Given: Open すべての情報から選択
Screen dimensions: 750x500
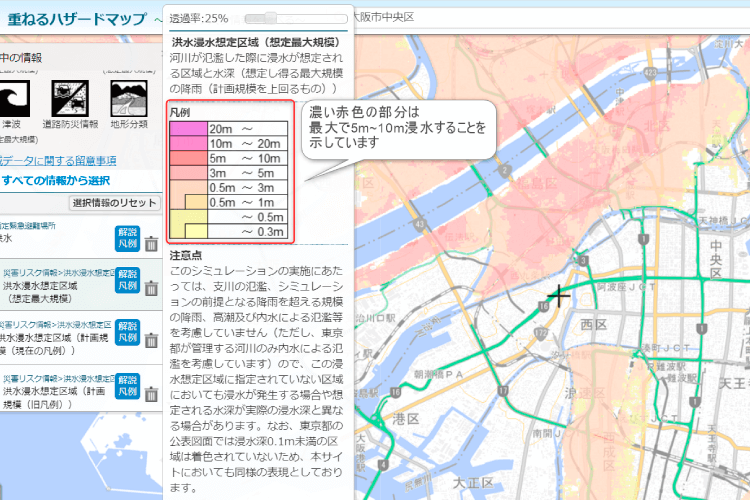Looking at the screenshot, I should 55,180.
